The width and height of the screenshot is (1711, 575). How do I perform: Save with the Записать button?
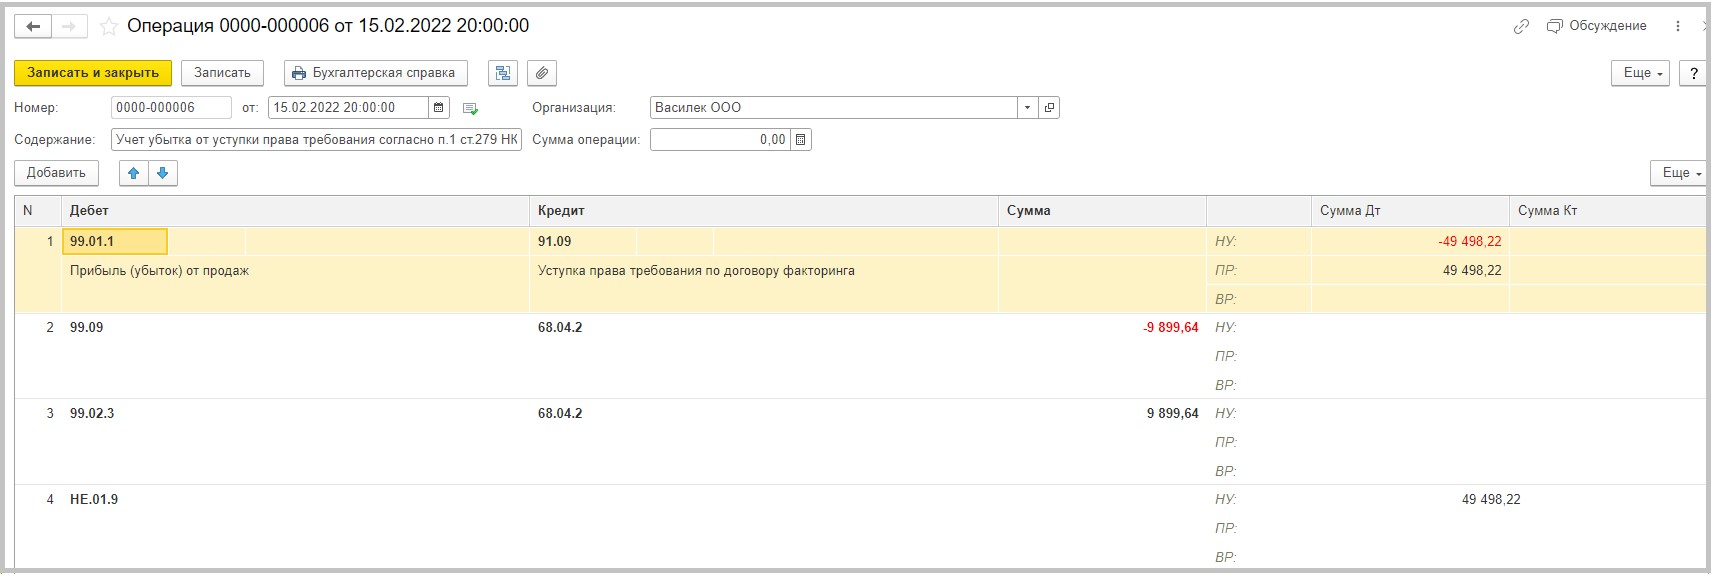click(222, 73)
